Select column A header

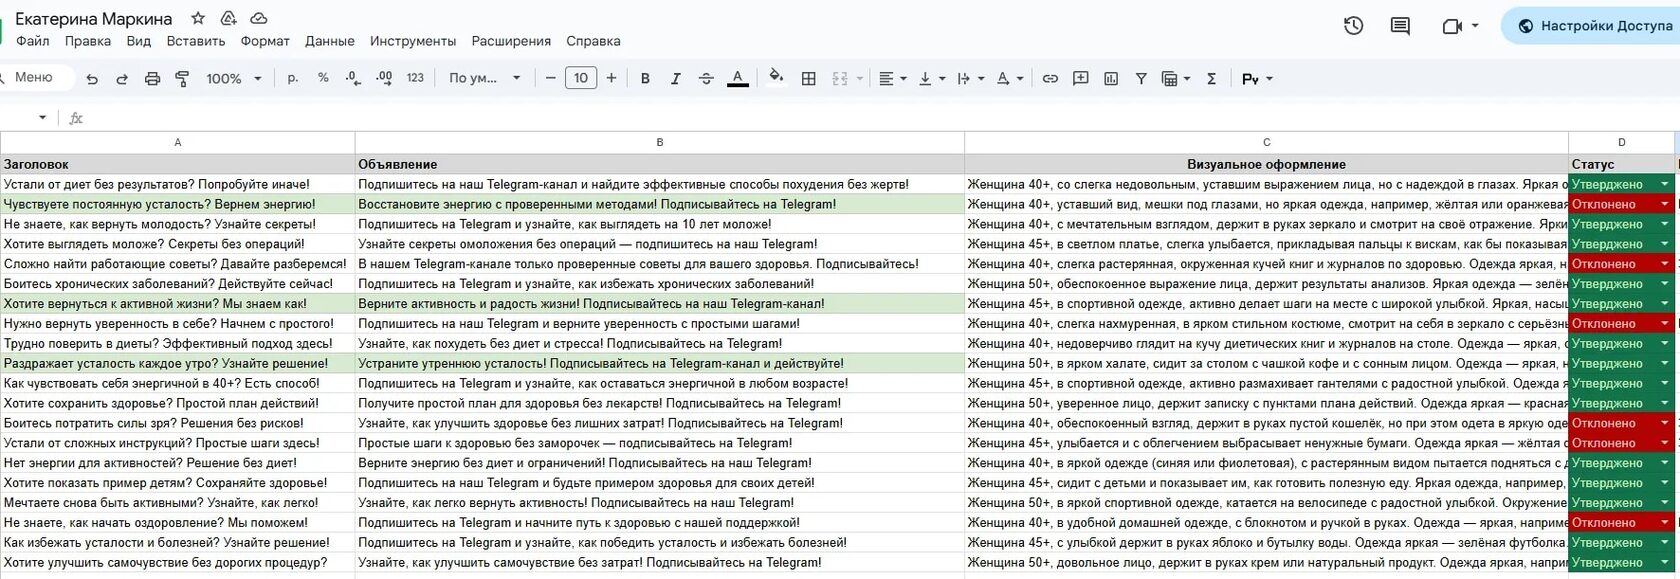coord(178,143)
